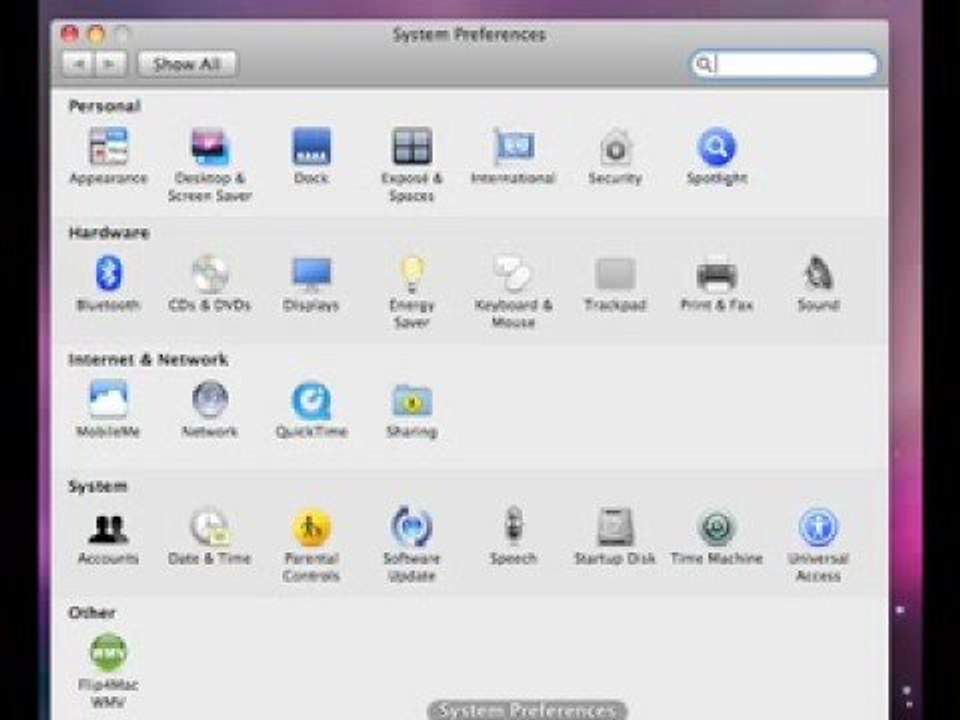Image resolution: width=960 pixels, height=720 pixels.
Task: Go forward with the right arrow button
Action: 110,64
